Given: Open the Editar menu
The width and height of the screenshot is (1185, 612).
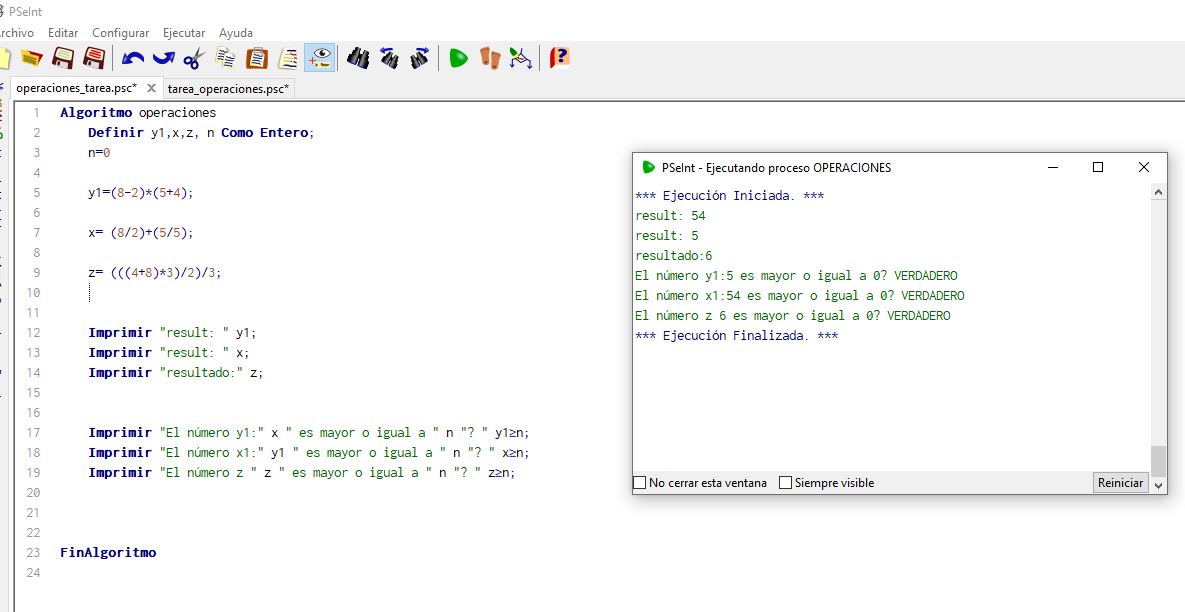Looking at the screenshot, I should click(x=63, y=33).
